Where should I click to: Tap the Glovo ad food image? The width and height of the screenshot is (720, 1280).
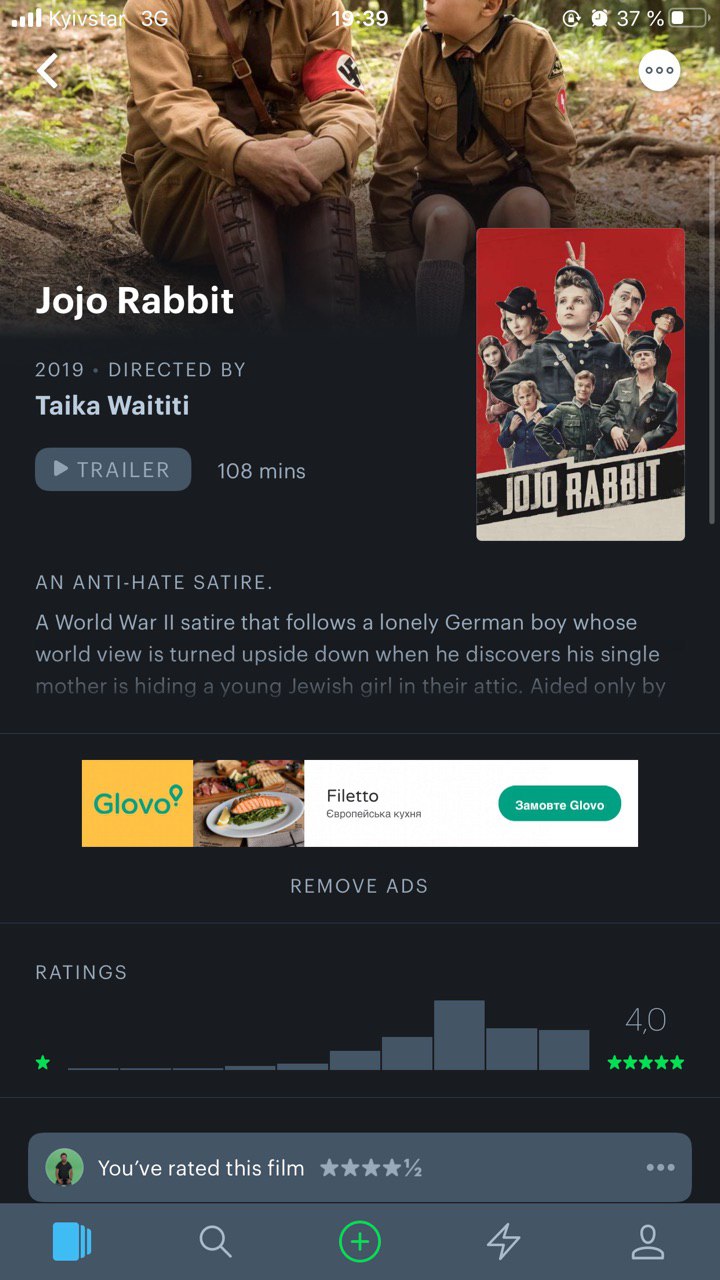point(248,803)
